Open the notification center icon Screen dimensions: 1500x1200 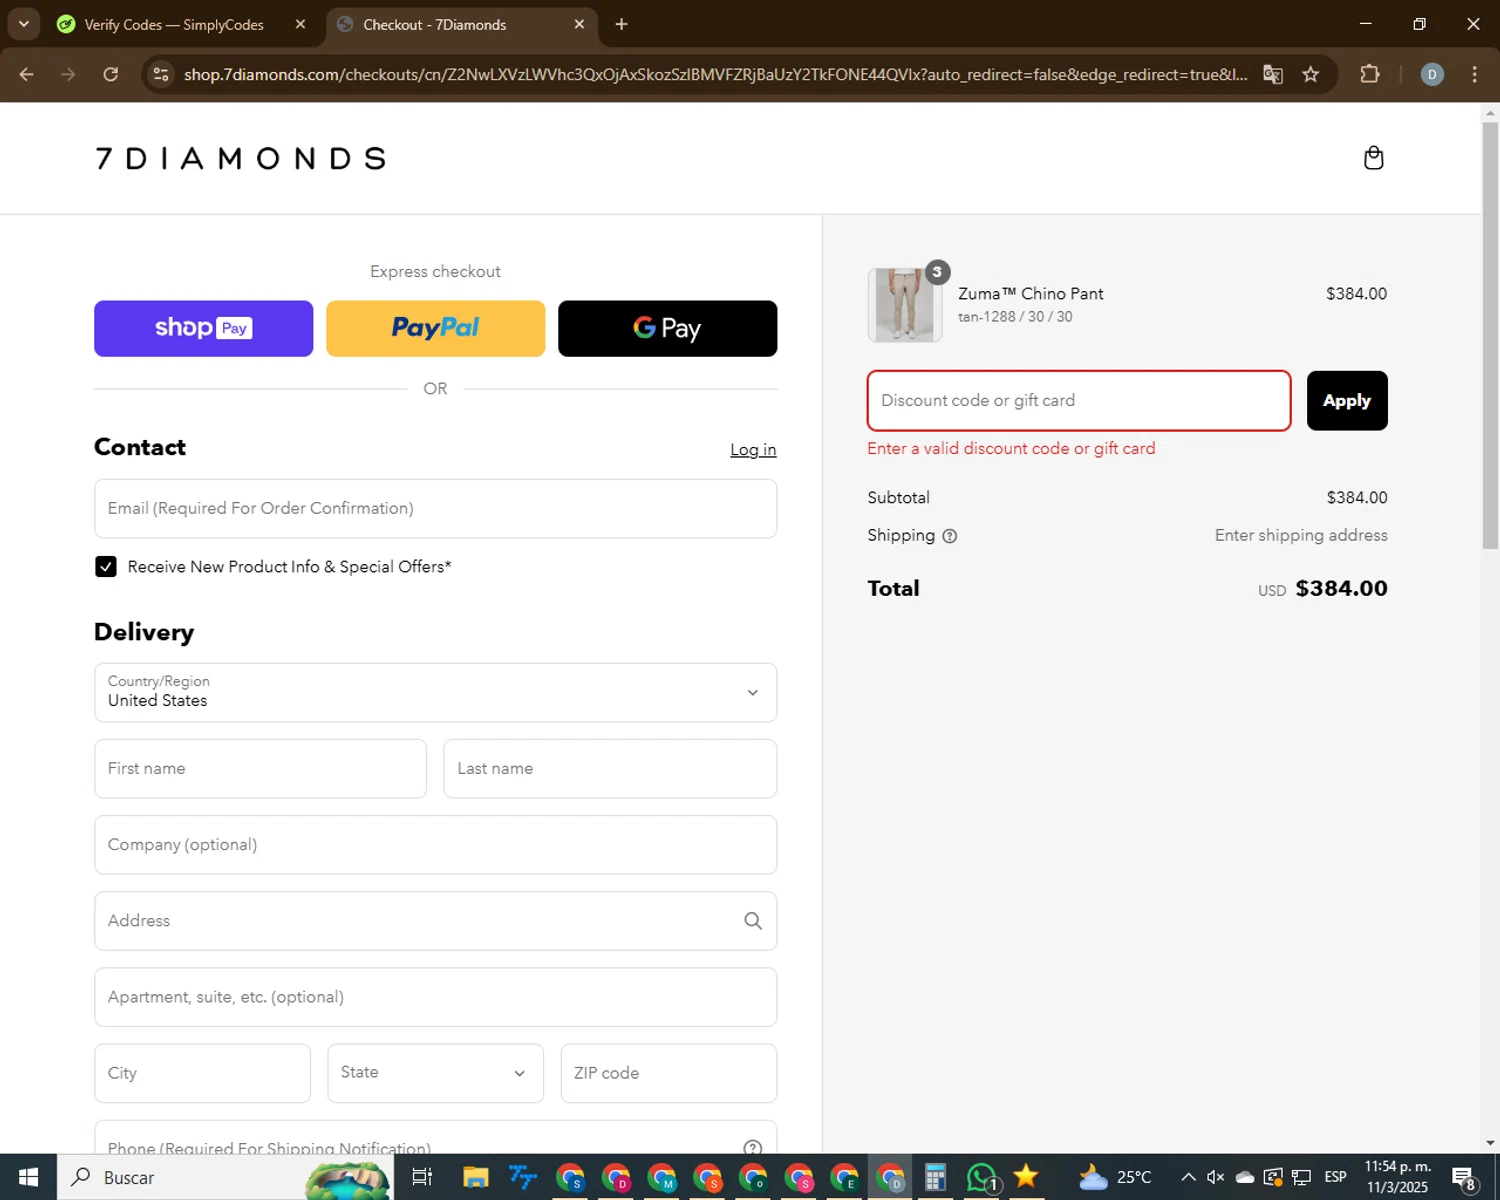pos(1464,1177)
